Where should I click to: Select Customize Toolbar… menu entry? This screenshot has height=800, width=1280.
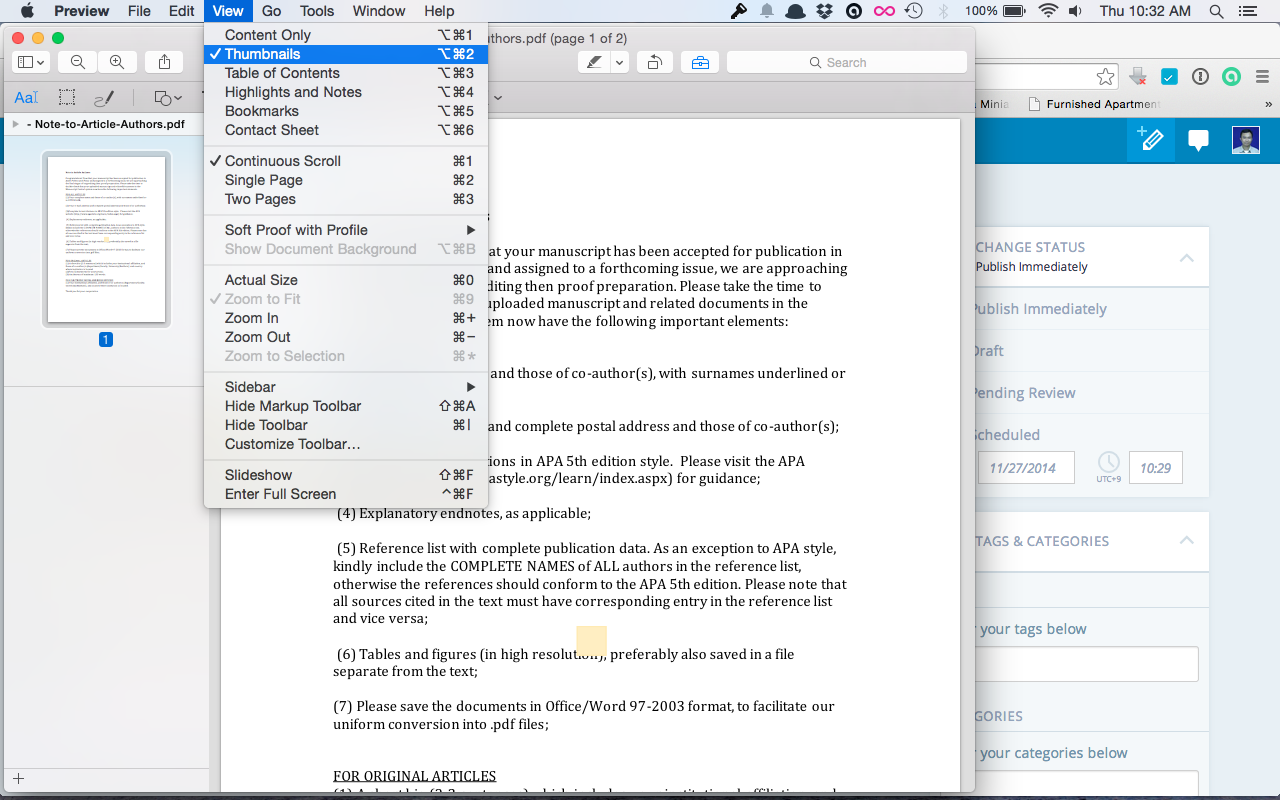click(292, 444)
